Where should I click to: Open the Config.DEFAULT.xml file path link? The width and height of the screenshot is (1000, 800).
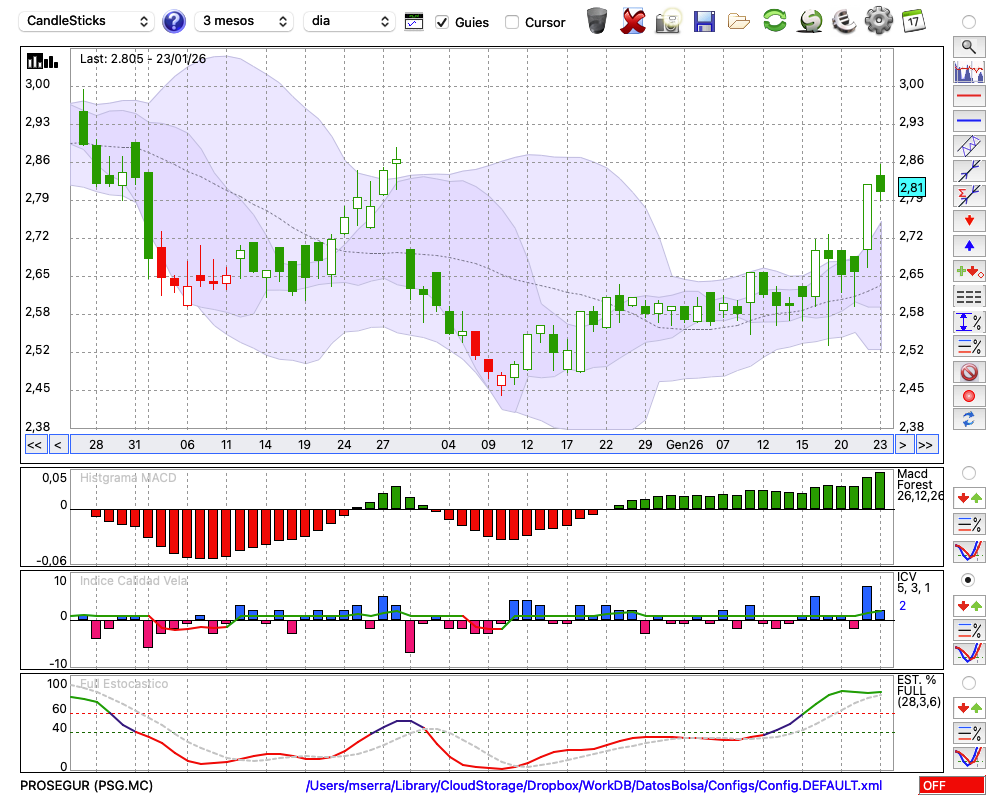coord(594,786)
